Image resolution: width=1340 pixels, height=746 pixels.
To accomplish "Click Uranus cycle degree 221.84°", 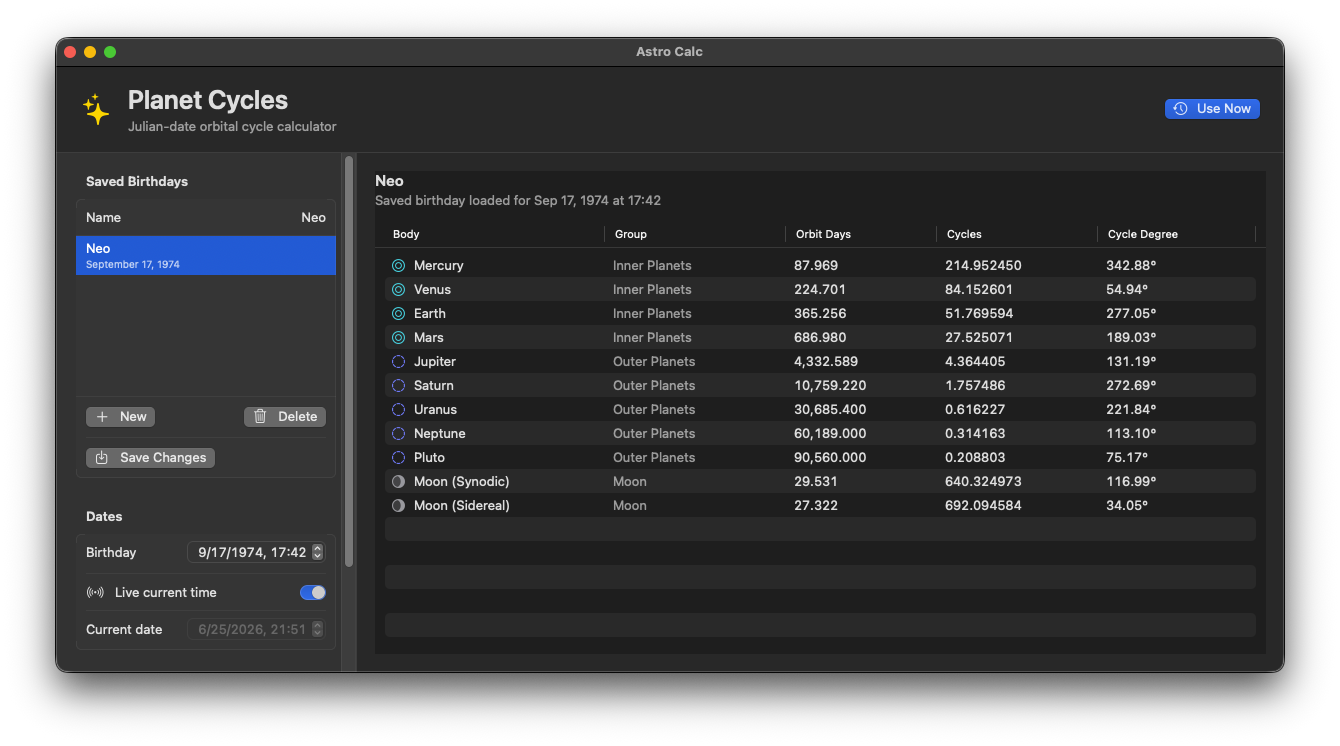I will click(x=1131, y=410).
